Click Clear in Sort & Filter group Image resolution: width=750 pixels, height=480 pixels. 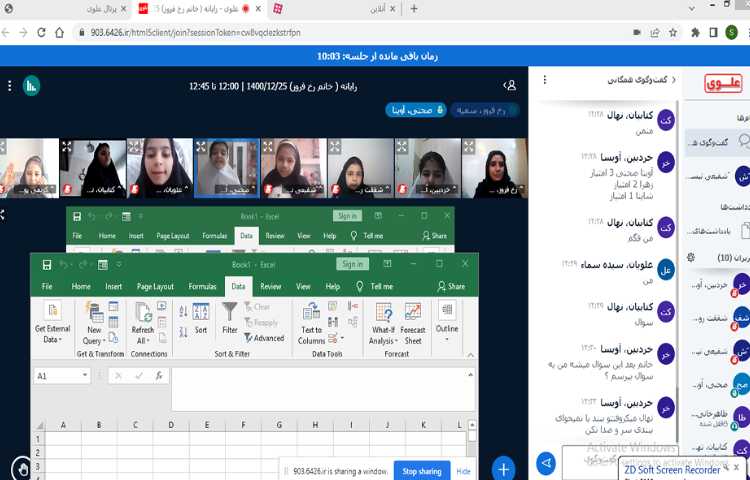pos(257,307)
